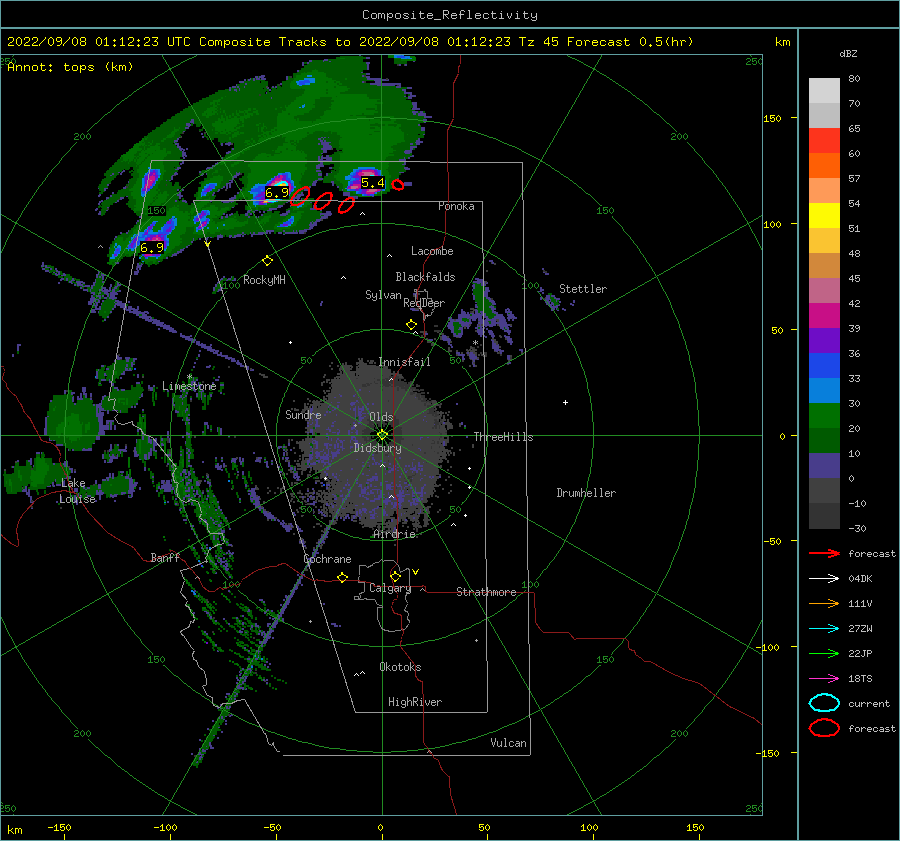
Task: Click the dBZ heading above the color scale
Action: [x=848, y=54]
